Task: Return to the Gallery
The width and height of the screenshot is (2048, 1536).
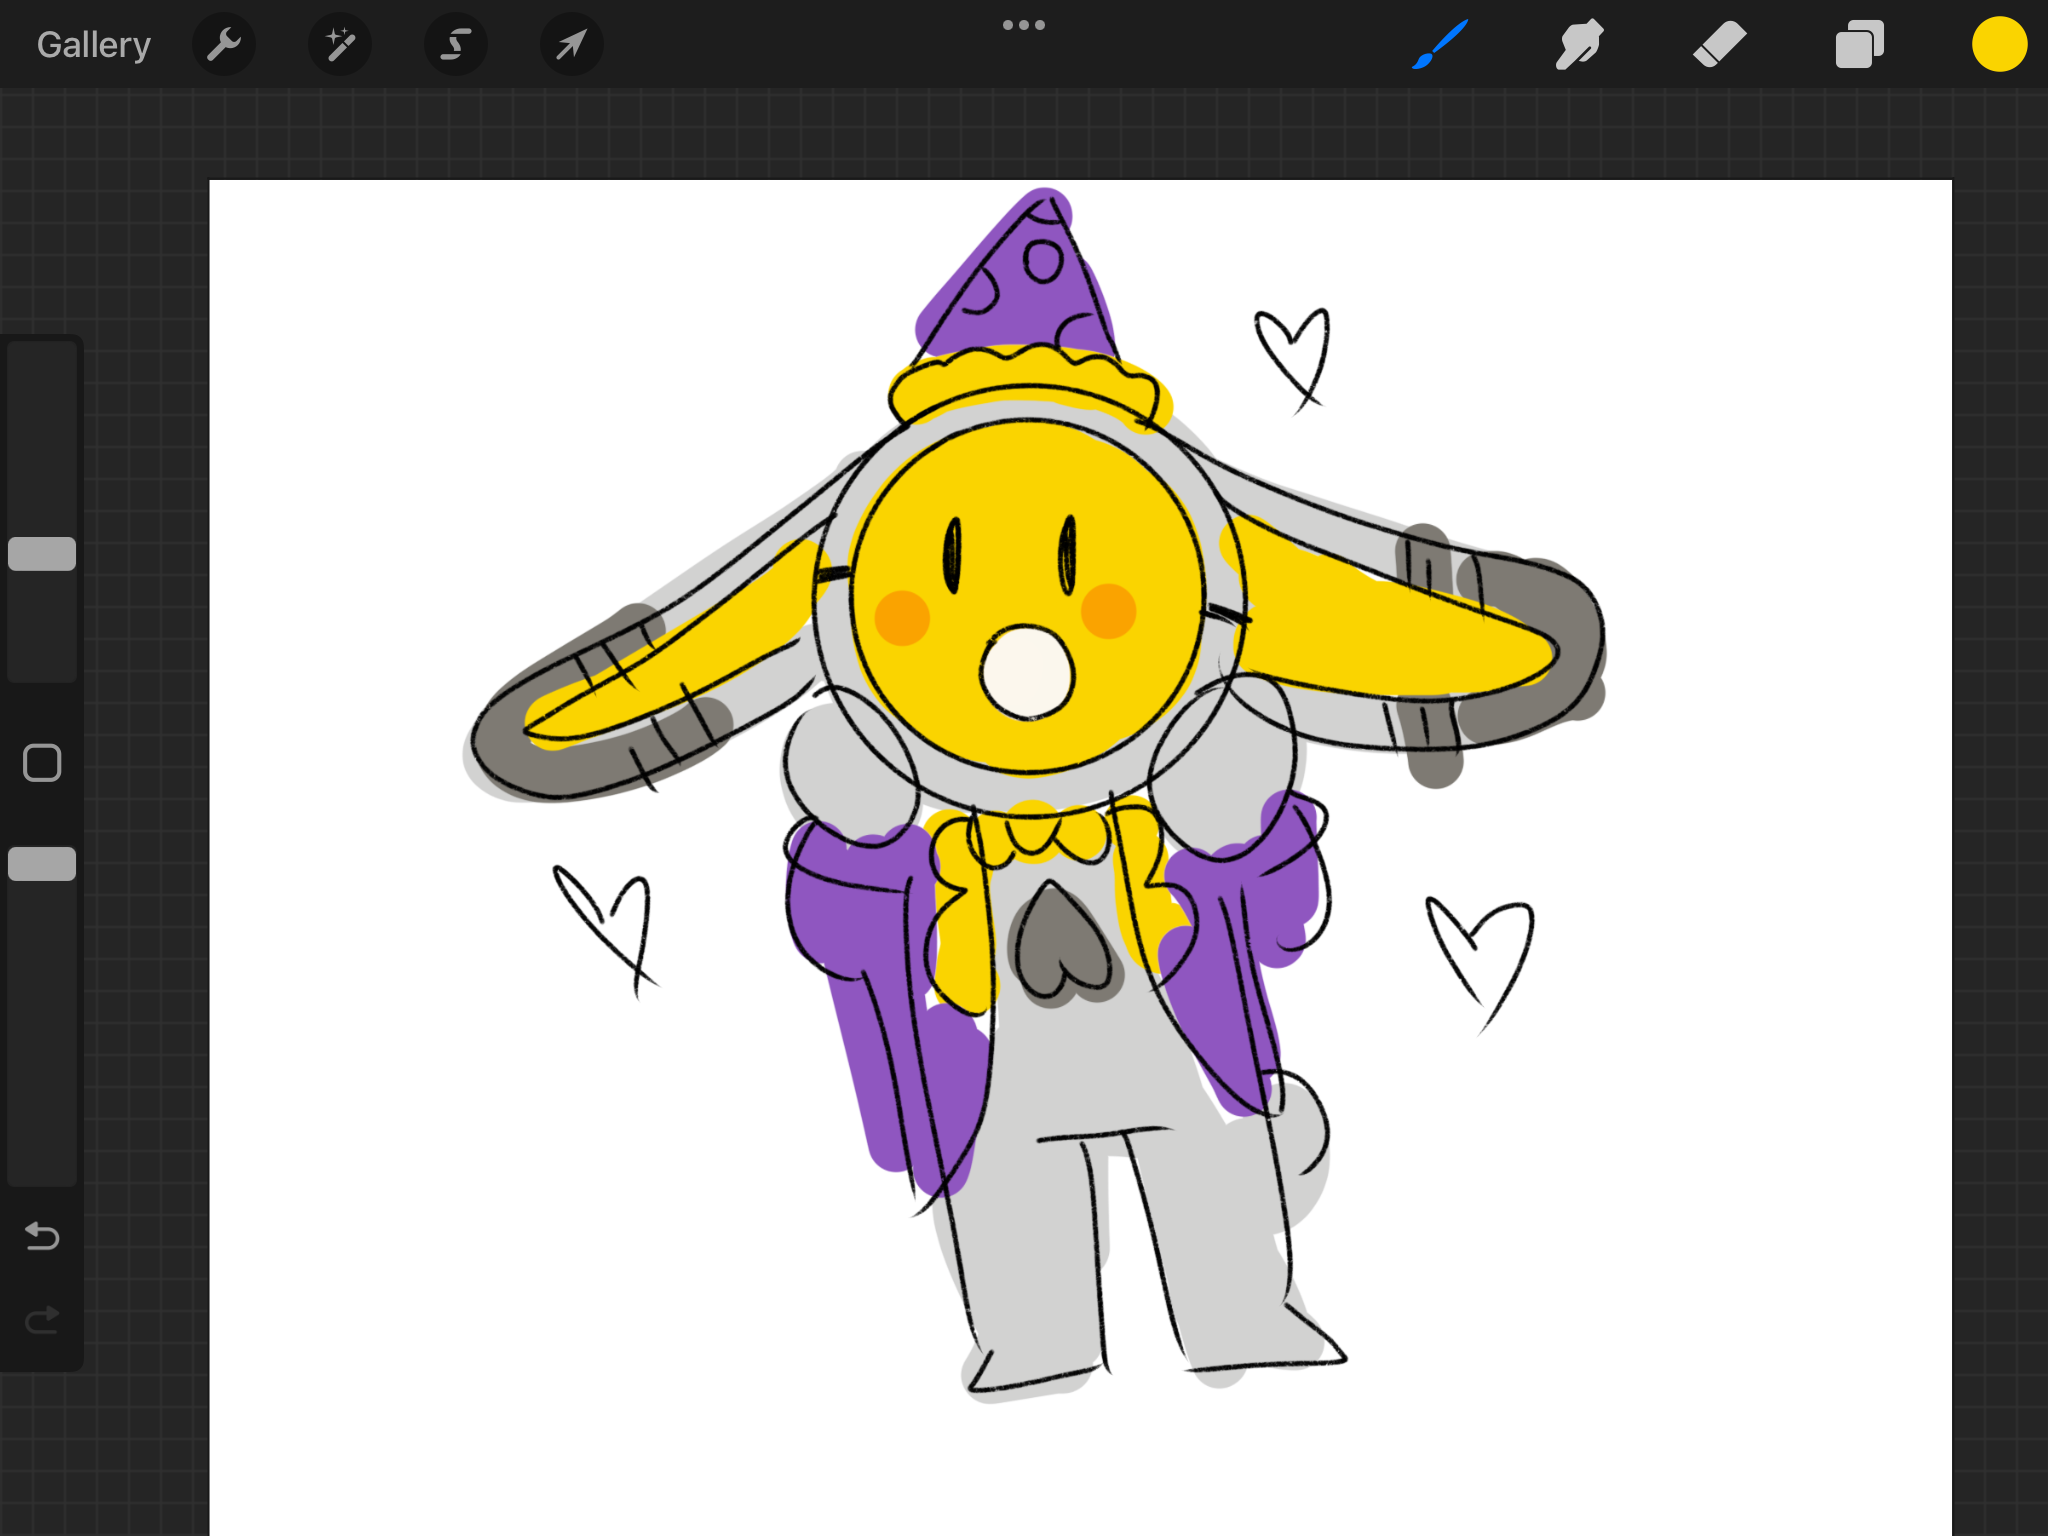Action: click(94, 45)
